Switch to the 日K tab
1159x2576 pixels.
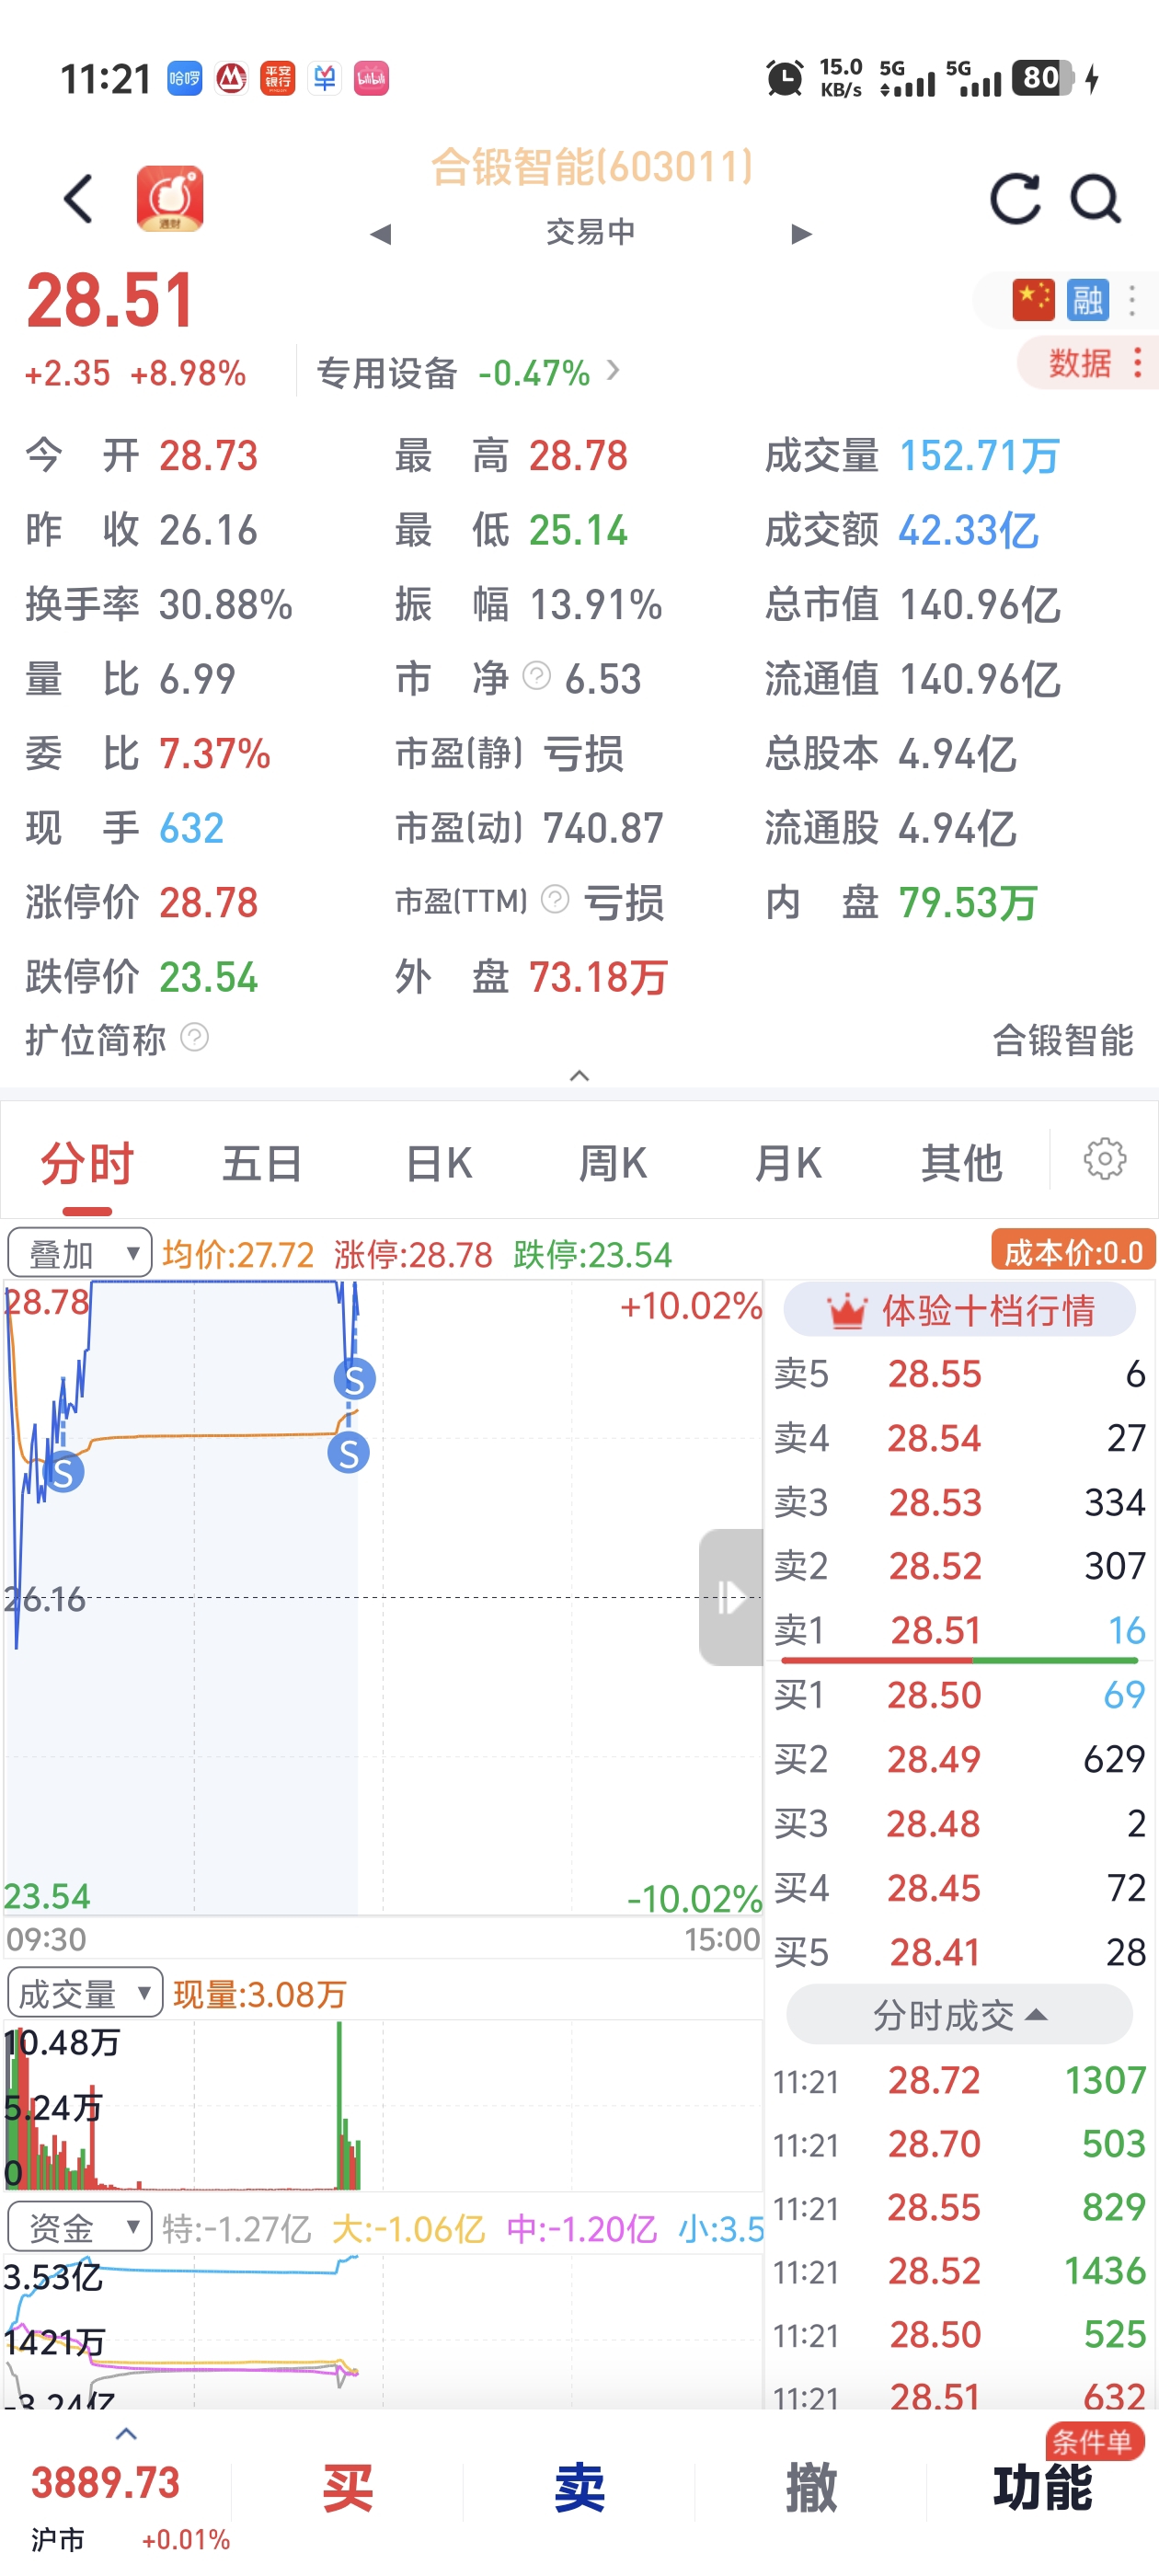439,1163
